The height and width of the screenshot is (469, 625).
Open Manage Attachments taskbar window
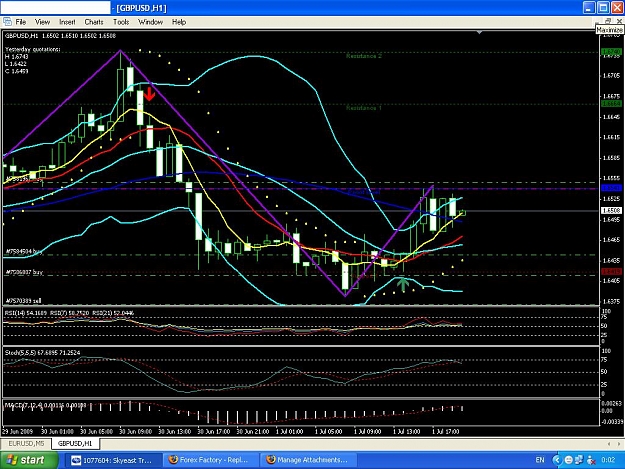click(308, 460)
